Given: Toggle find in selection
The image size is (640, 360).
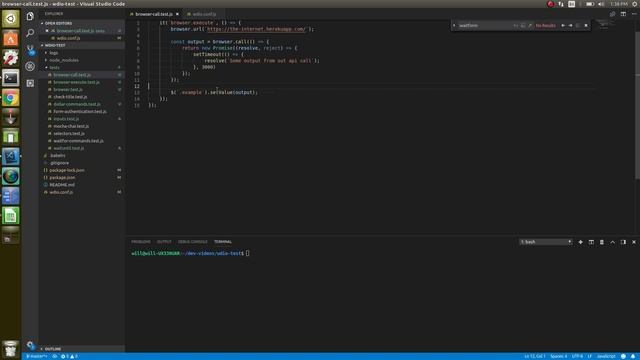Looking at the screenshot, I should (x=578, y=25).
